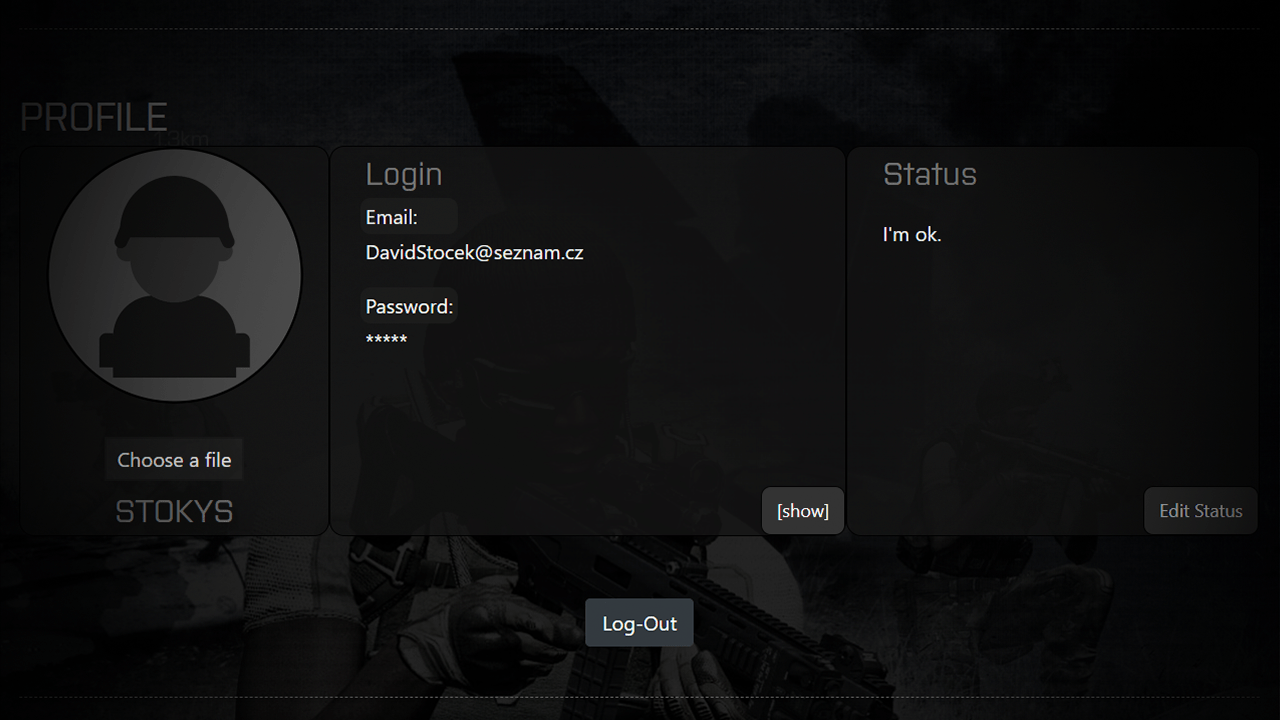Click the STOKYS username label
This screenshot has height=720, width=1280.
coord(174,511)
